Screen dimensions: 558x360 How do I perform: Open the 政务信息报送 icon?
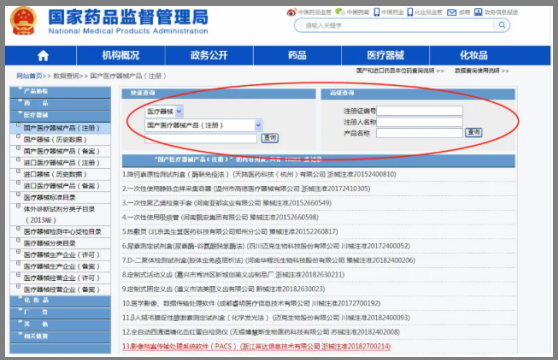pos(478,12)
